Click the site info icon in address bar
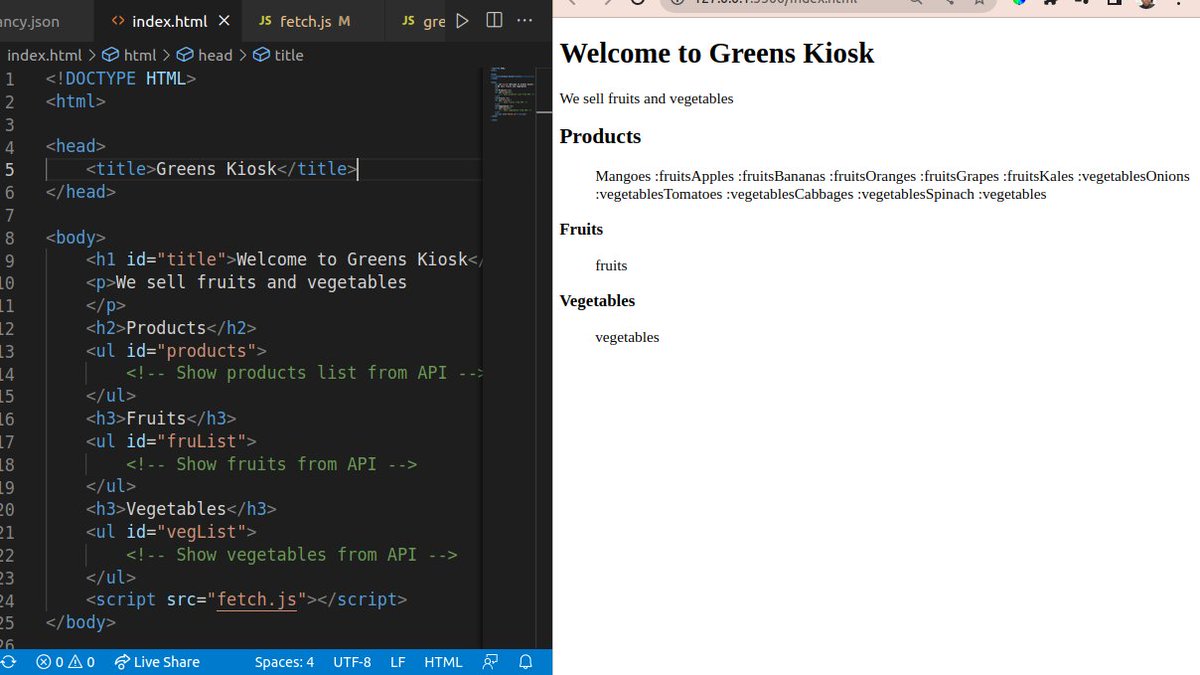 click(676, 3)
